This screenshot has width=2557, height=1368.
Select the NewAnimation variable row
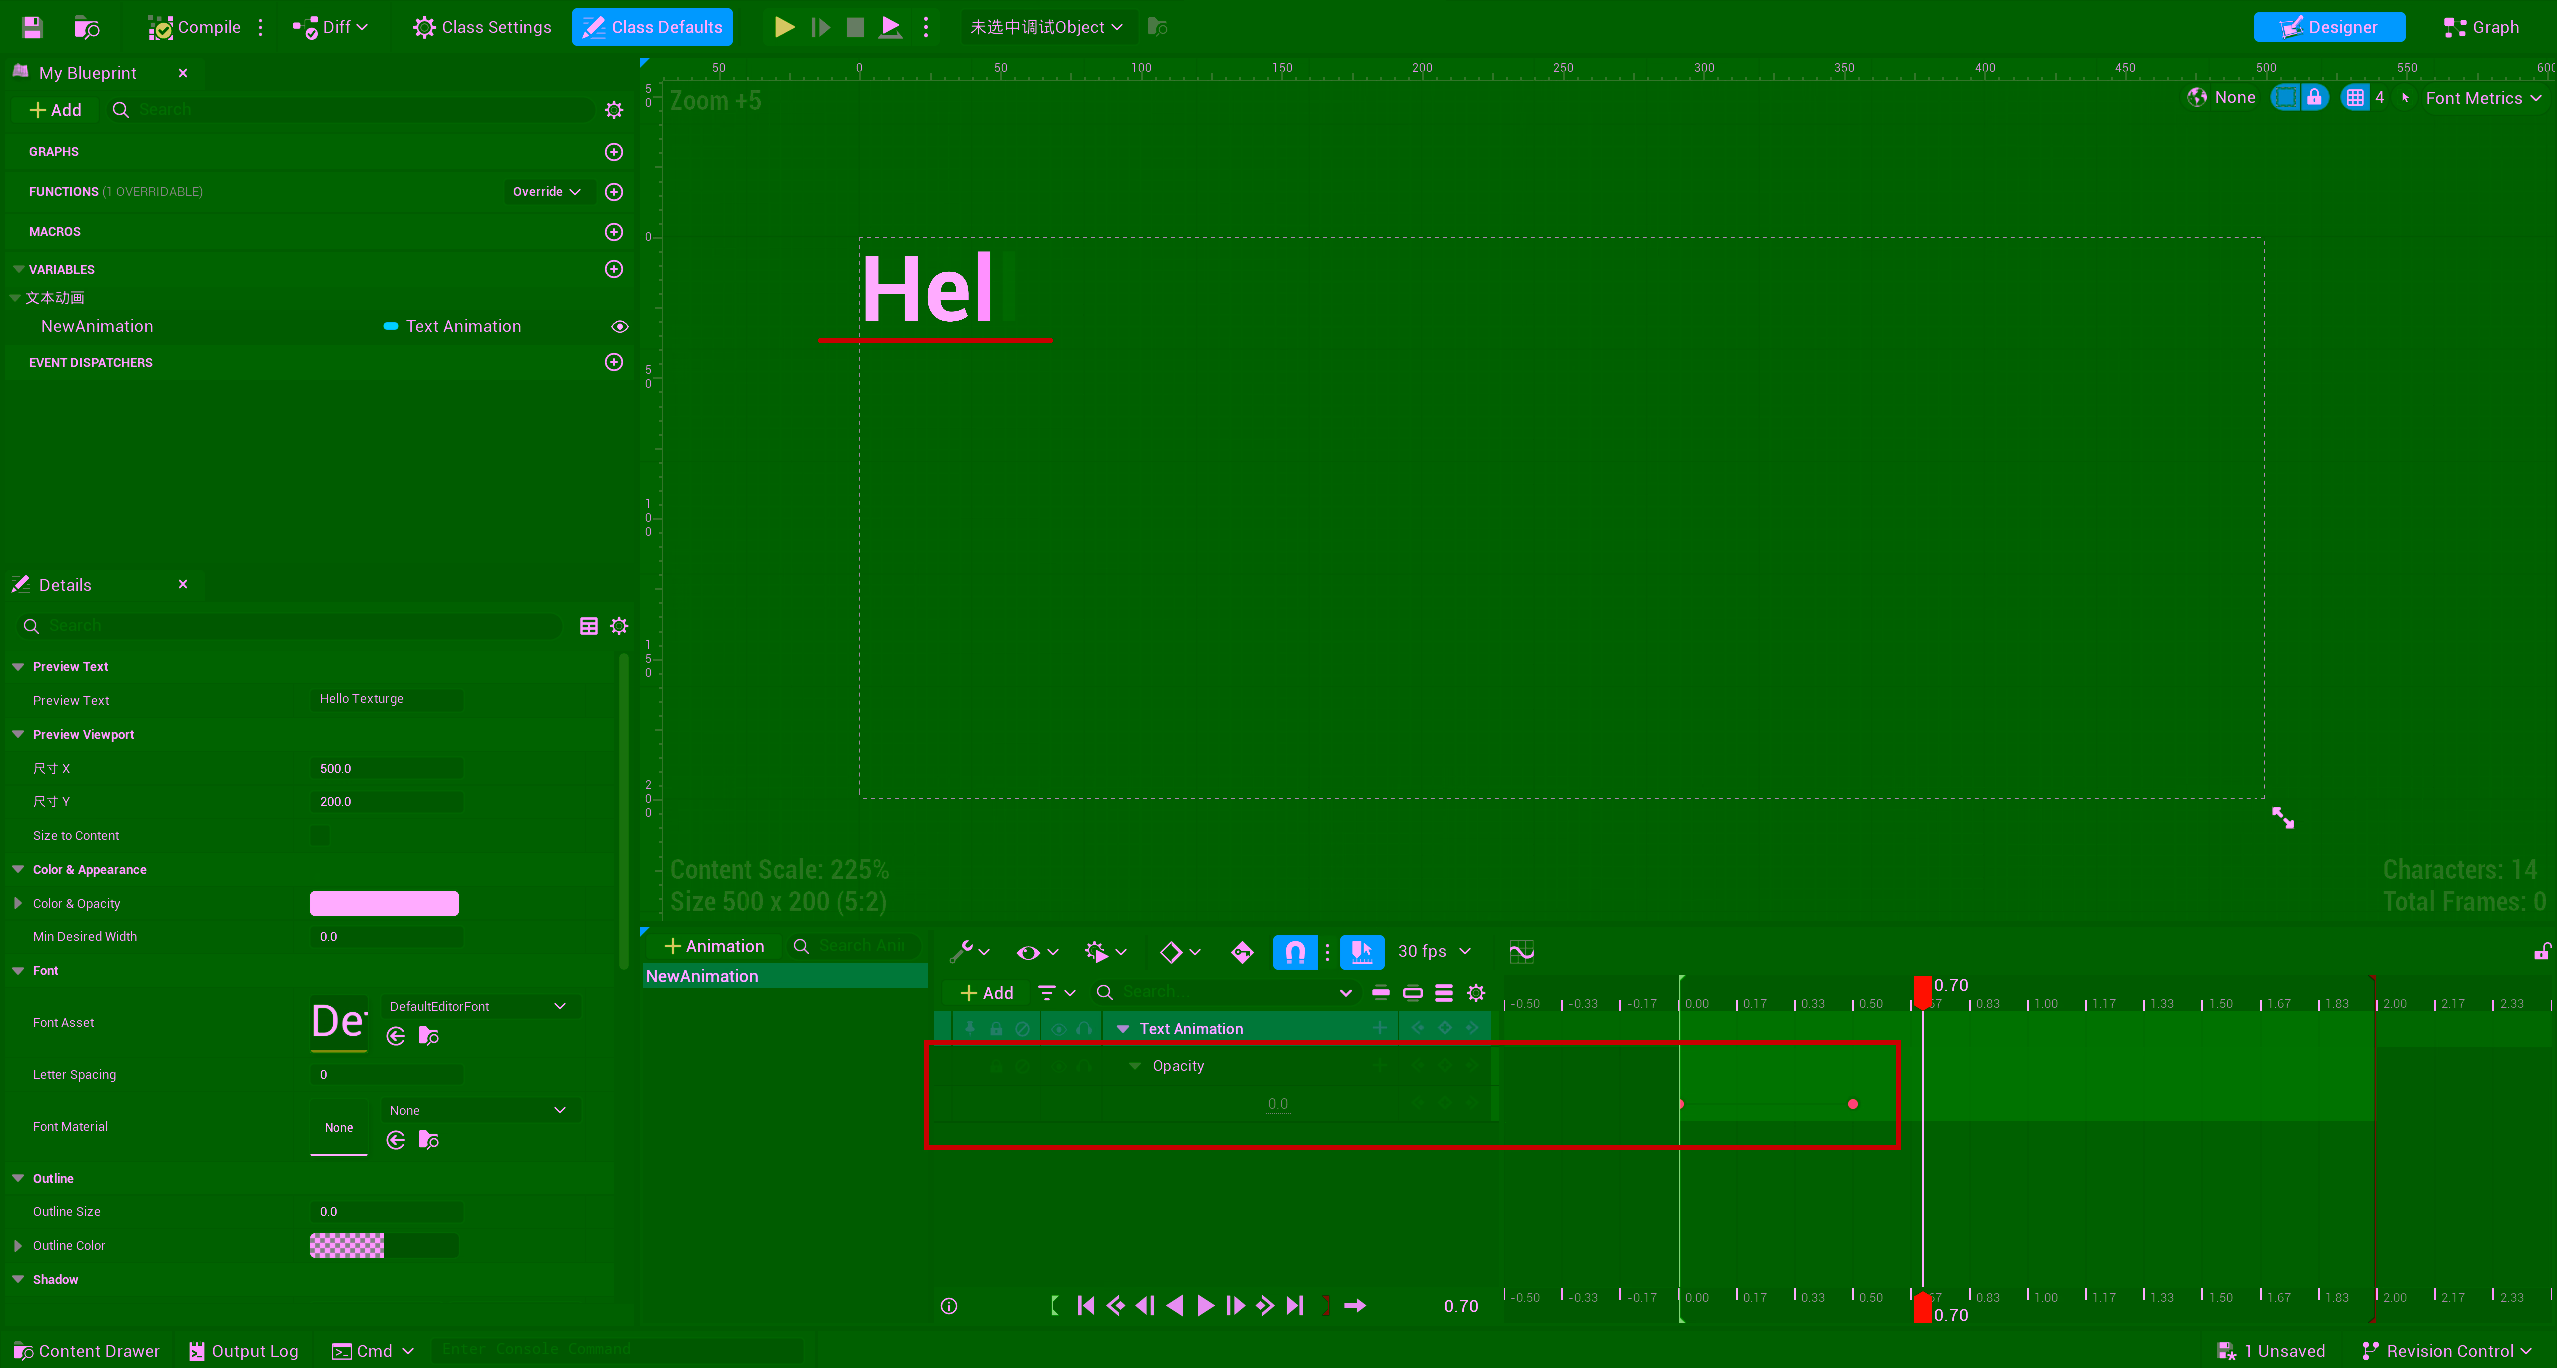pyautogui.click(x=318, y=326)
